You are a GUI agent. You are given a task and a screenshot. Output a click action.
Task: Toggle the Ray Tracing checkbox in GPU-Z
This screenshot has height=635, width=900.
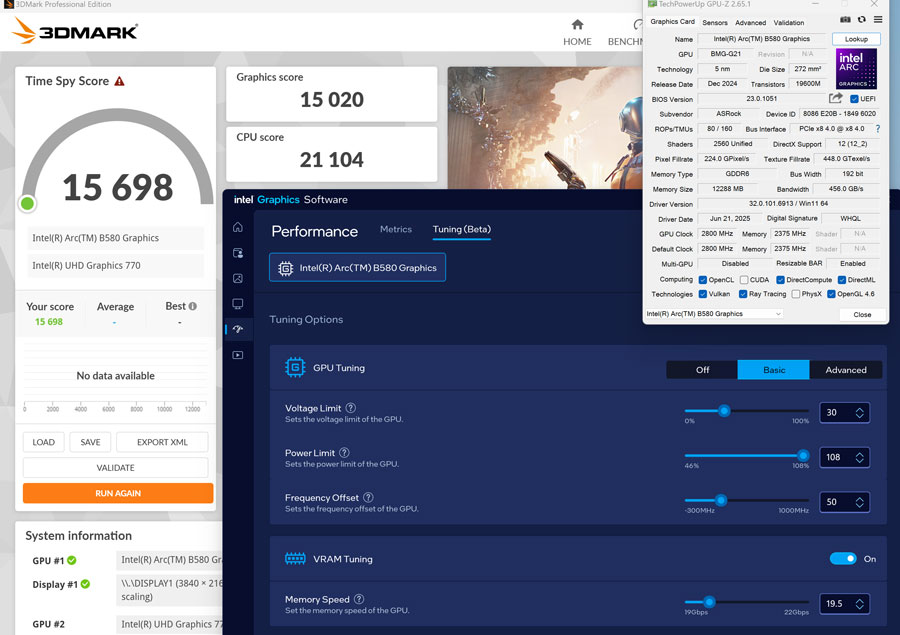743,294
